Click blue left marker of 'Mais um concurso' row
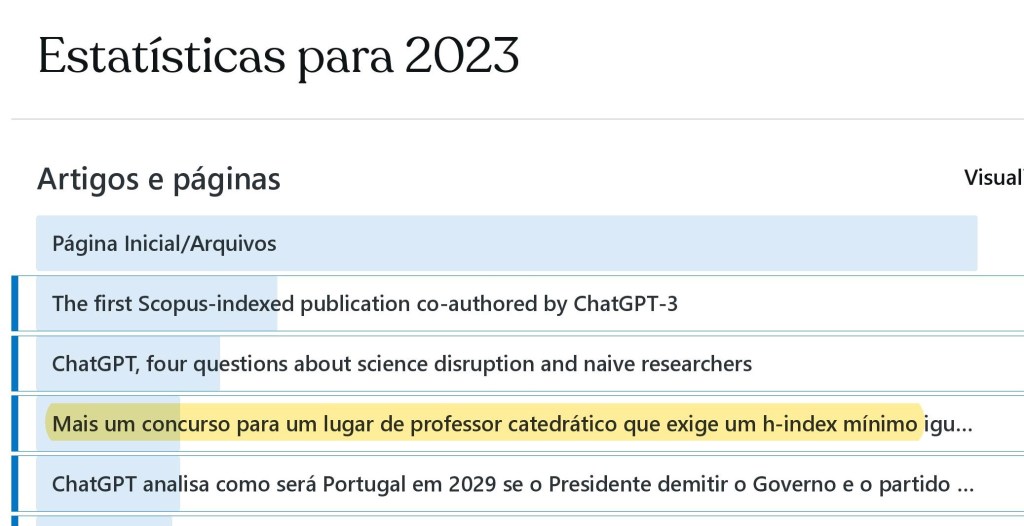This screenshot has width=1024, height=526. pos(15,424)
